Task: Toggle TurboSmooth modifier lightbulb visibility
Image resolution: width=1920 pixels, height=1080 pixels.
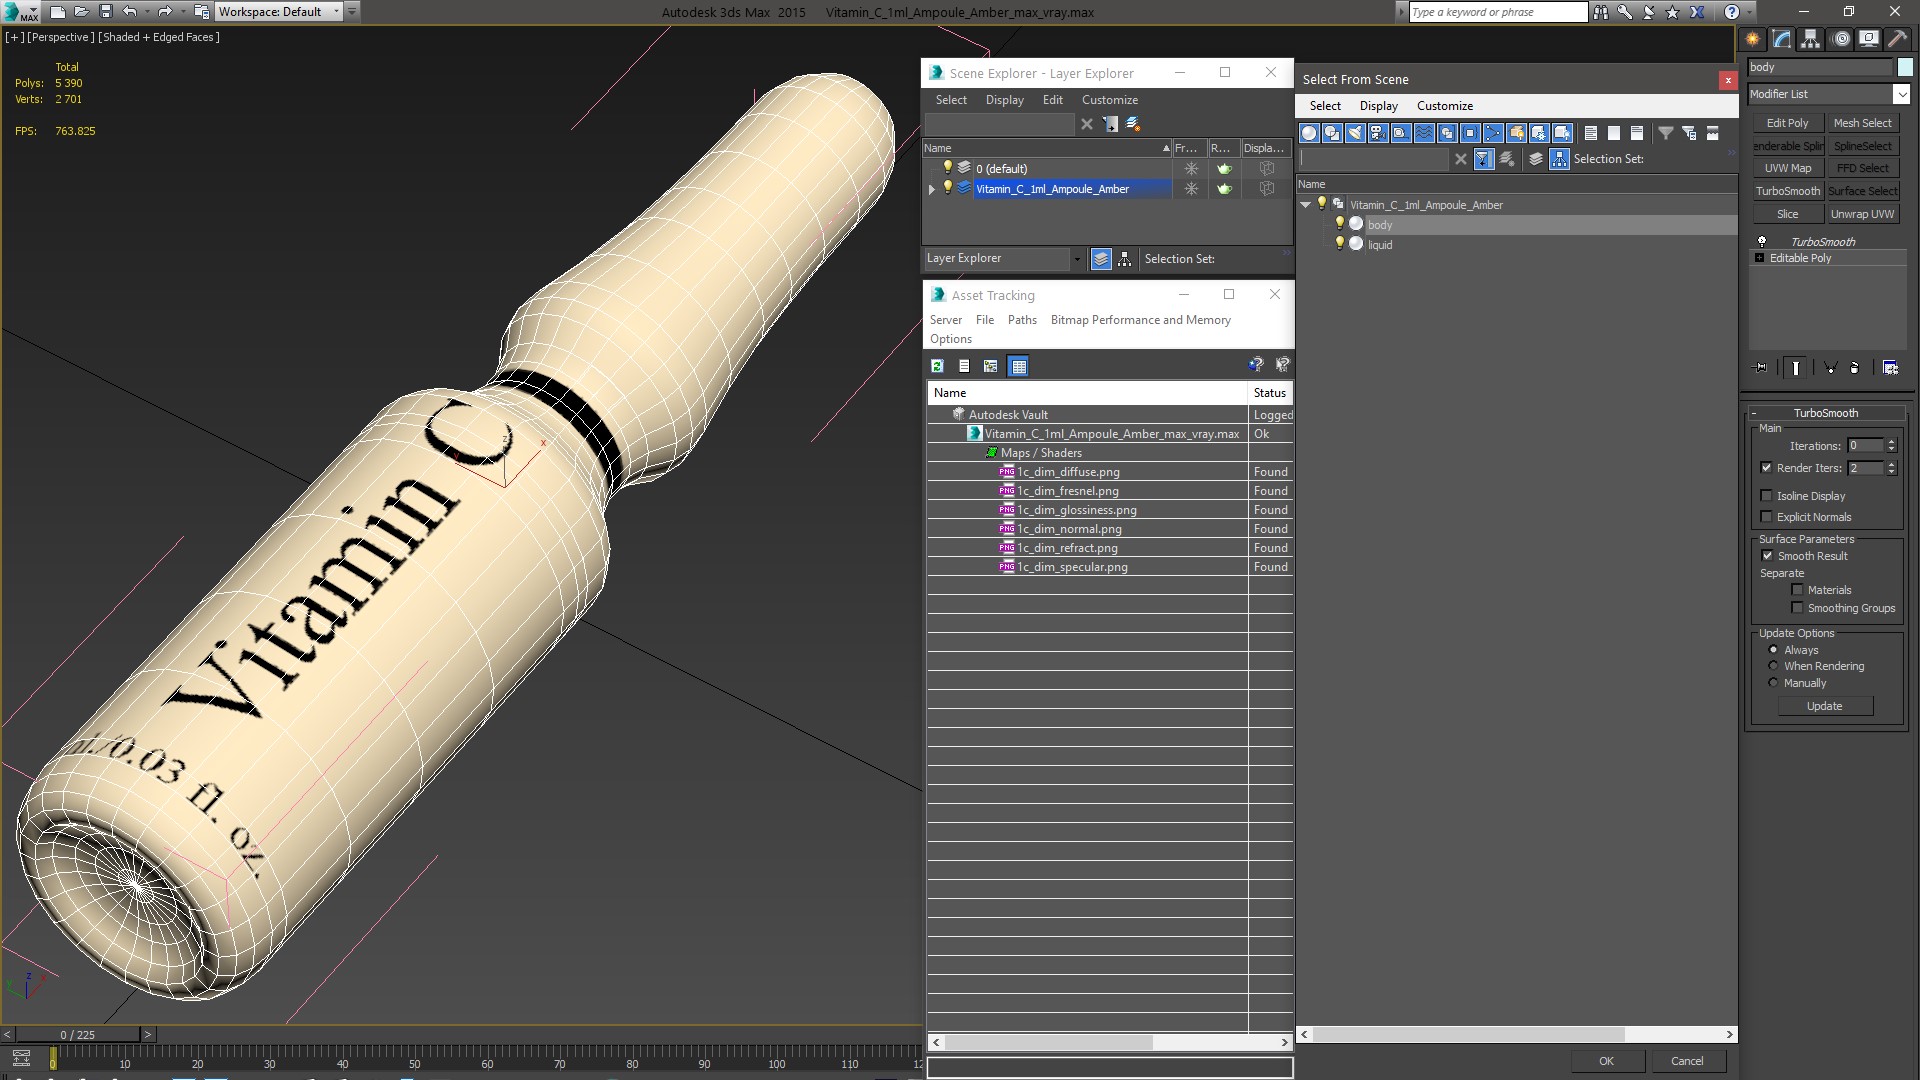Action: point(1762,242)
